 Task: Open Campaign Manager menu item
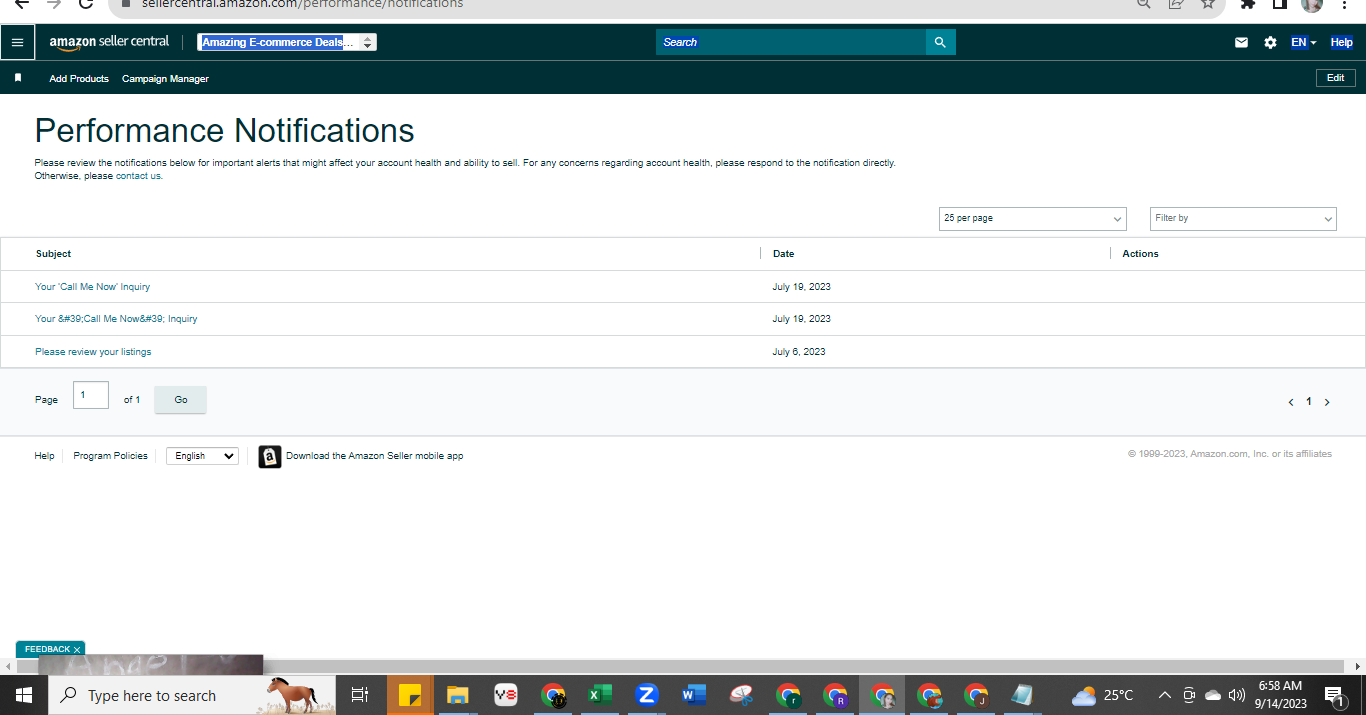coord(165,78)
